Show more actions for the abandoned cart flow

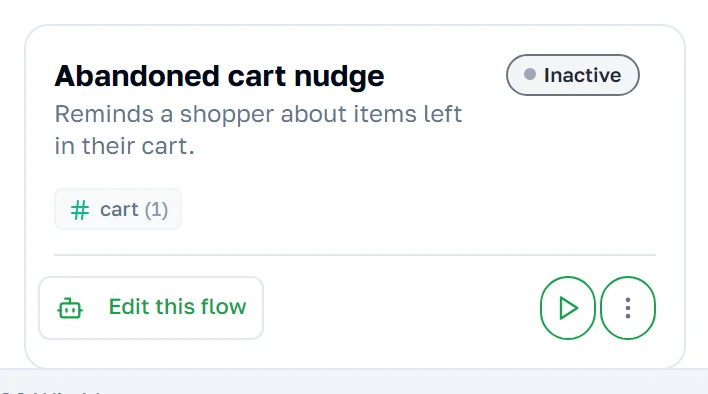pyautogui.click(x=628, y=308)
